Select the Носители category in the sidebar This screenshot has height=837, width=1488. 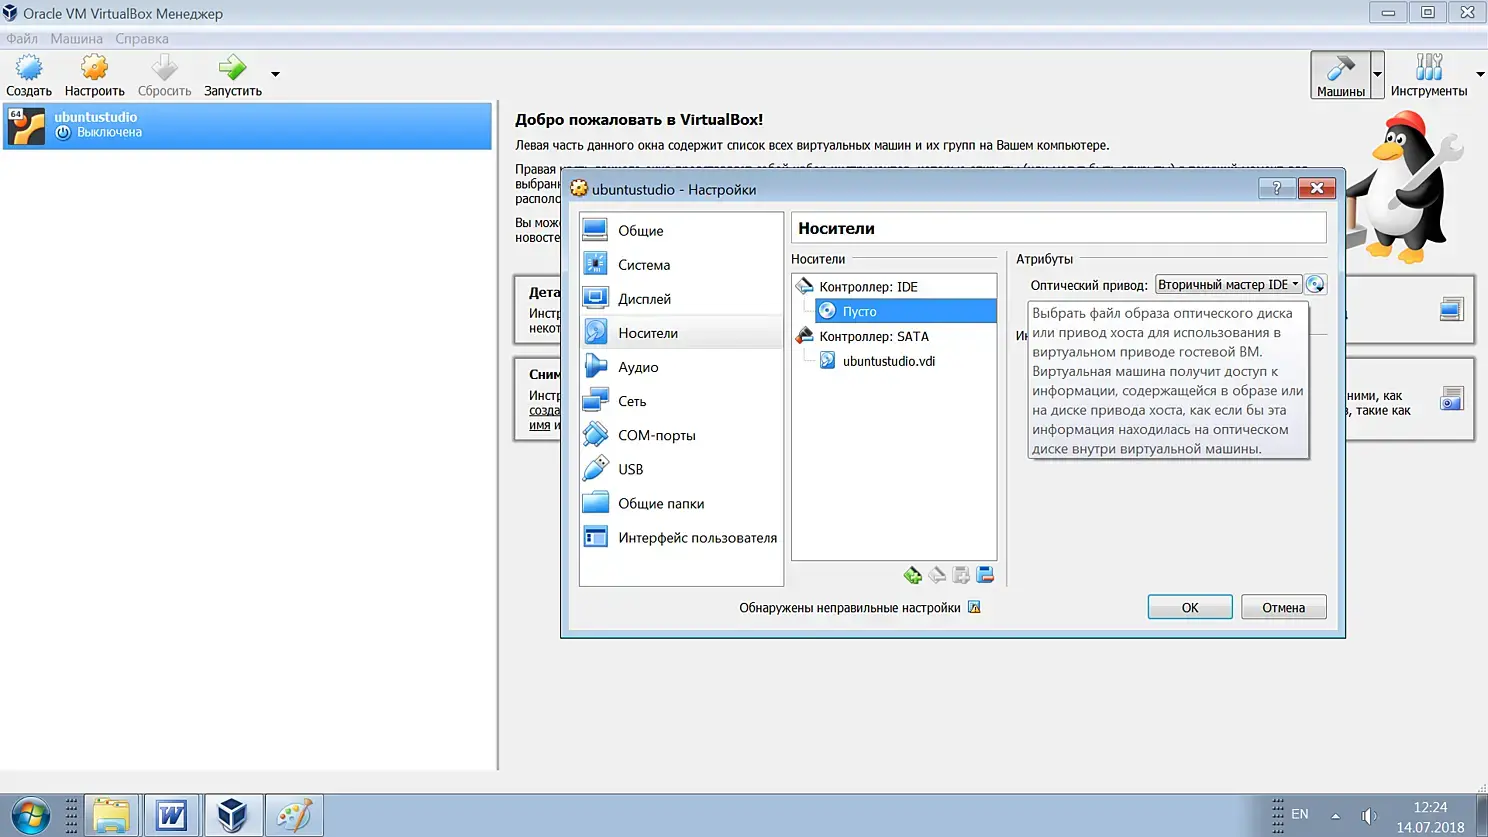[681, 333]
